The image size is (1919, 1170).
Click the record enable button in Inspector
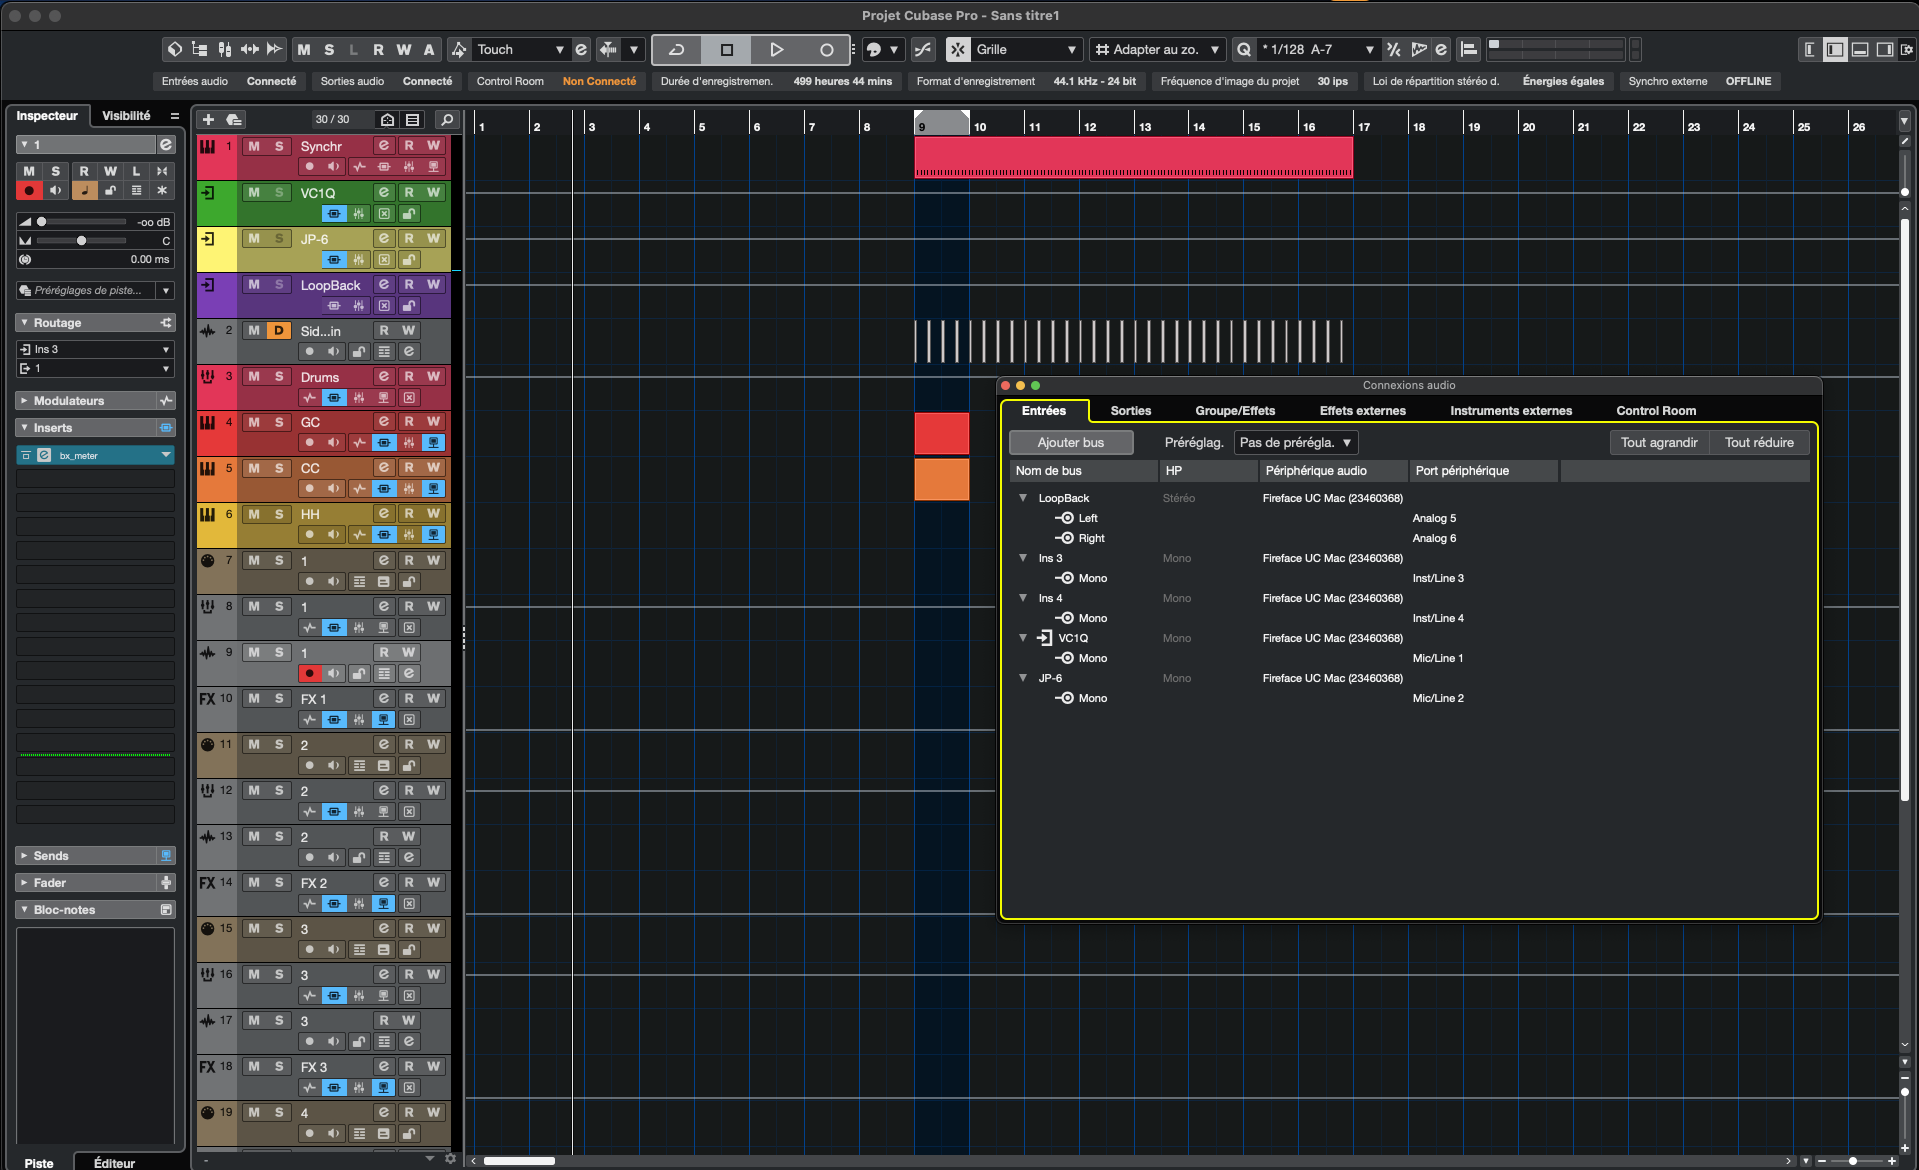coord(29,190)
